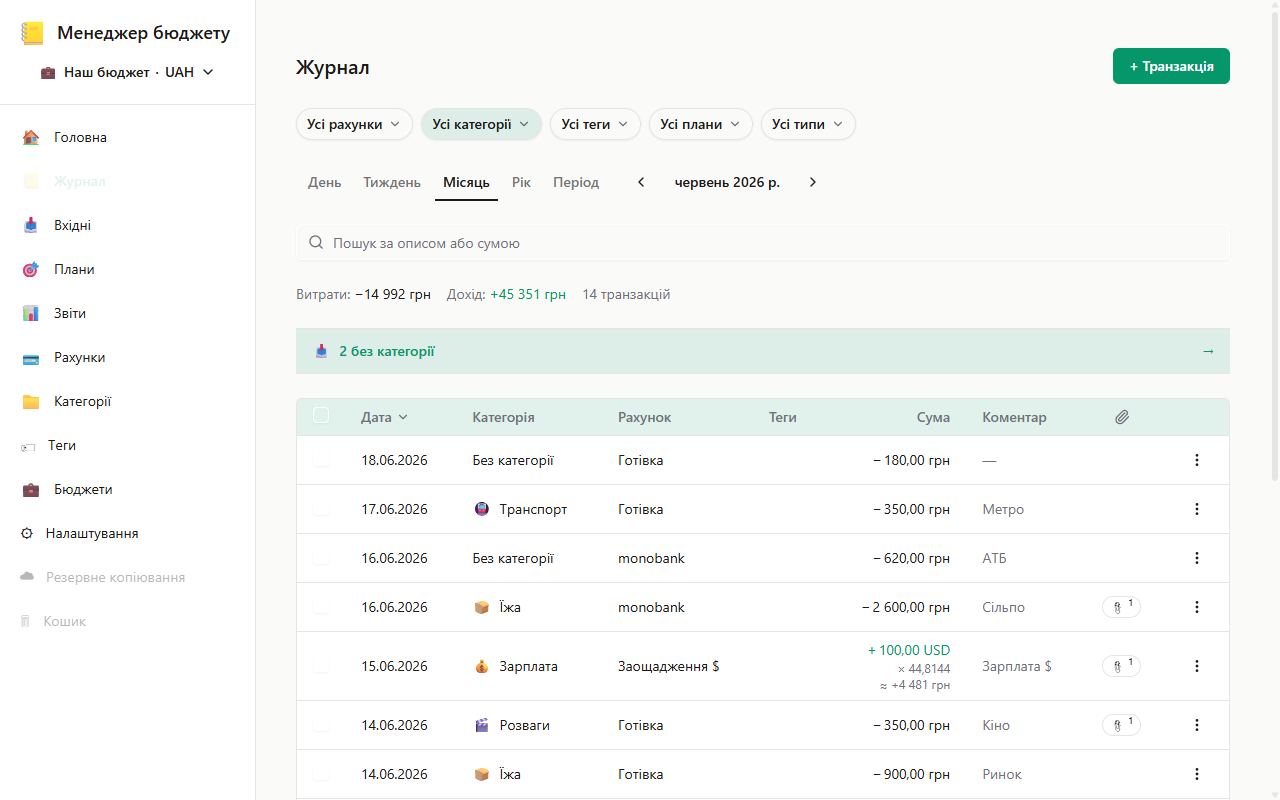Viewport: 1280px width, 800px height.
Task: Switch to Рік view tab
Action: point(521,182)
